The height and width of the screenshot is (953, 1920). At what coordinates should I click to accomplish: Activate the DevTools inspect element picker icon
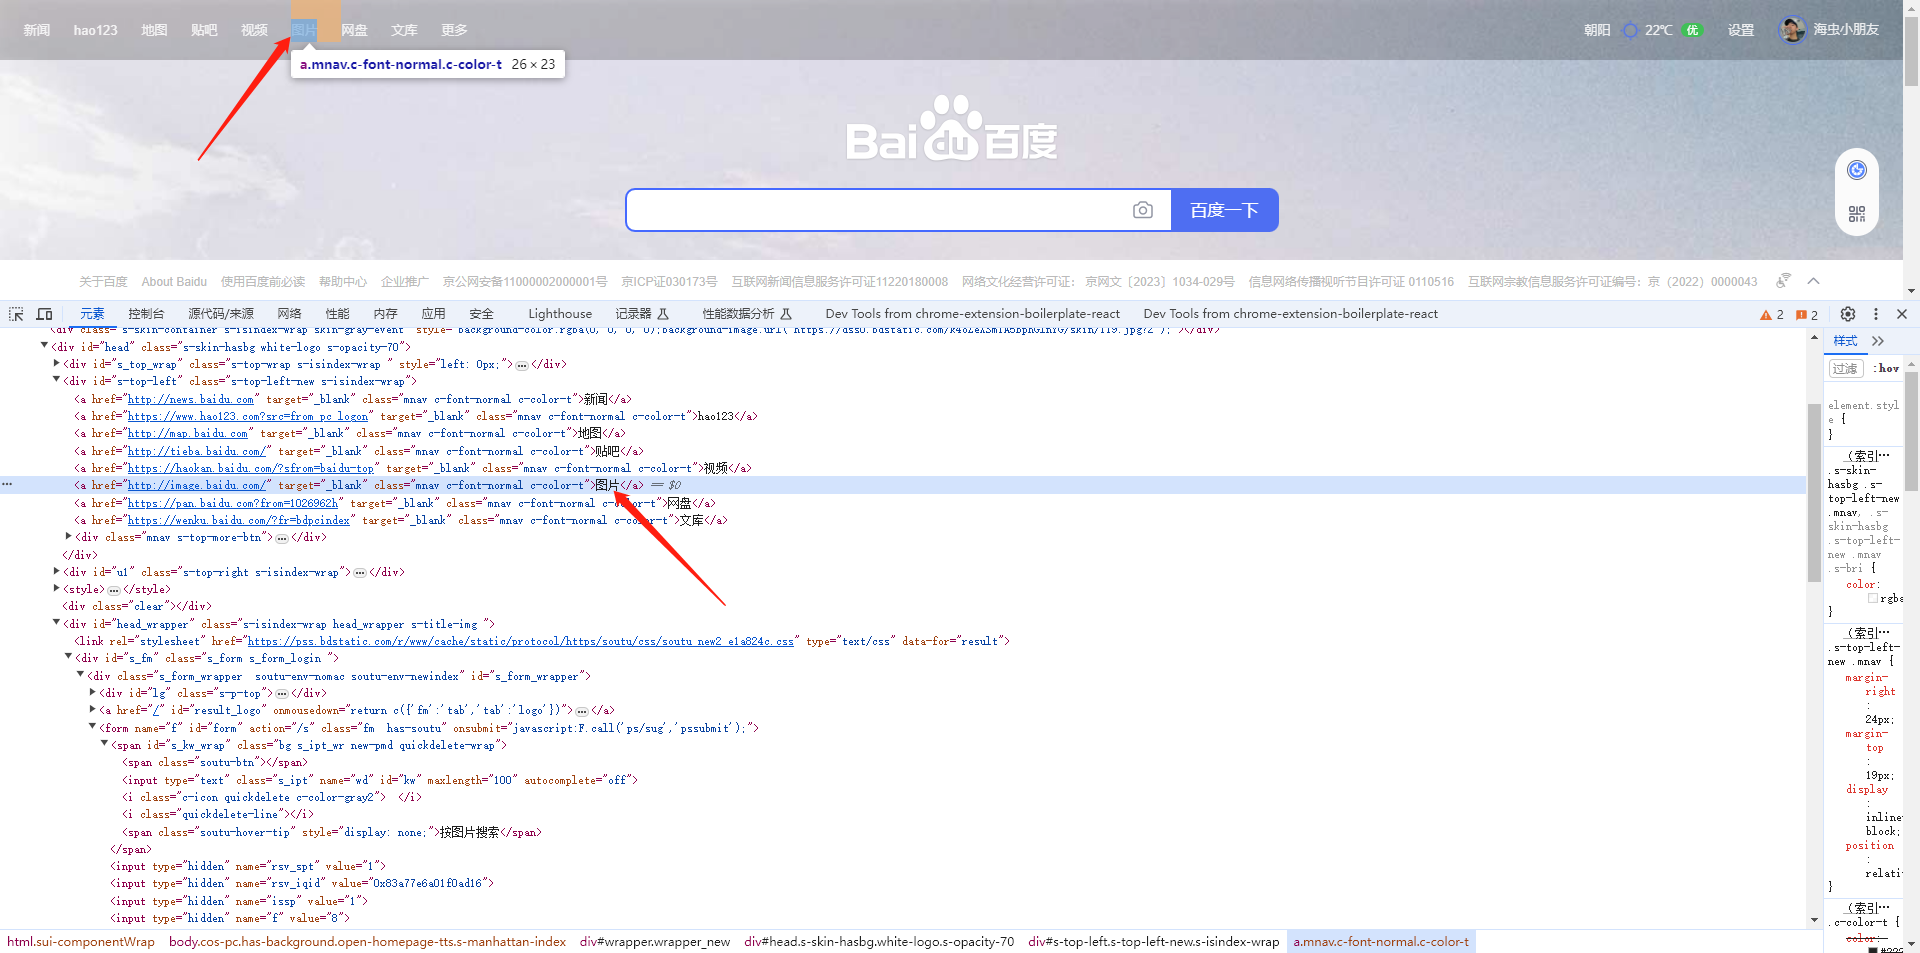coord(16,314)
